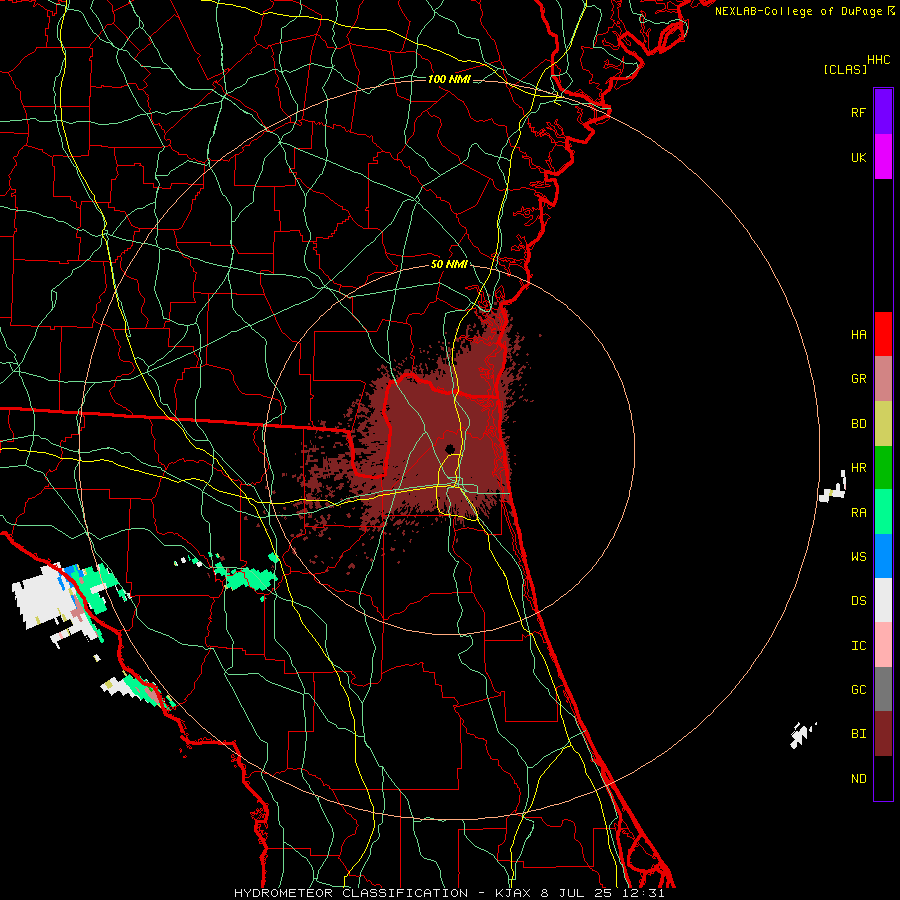Viewport: 900px width, 900px height.
Task: Select the BD yellow legend swatch
Action: (x=883, y=424)
